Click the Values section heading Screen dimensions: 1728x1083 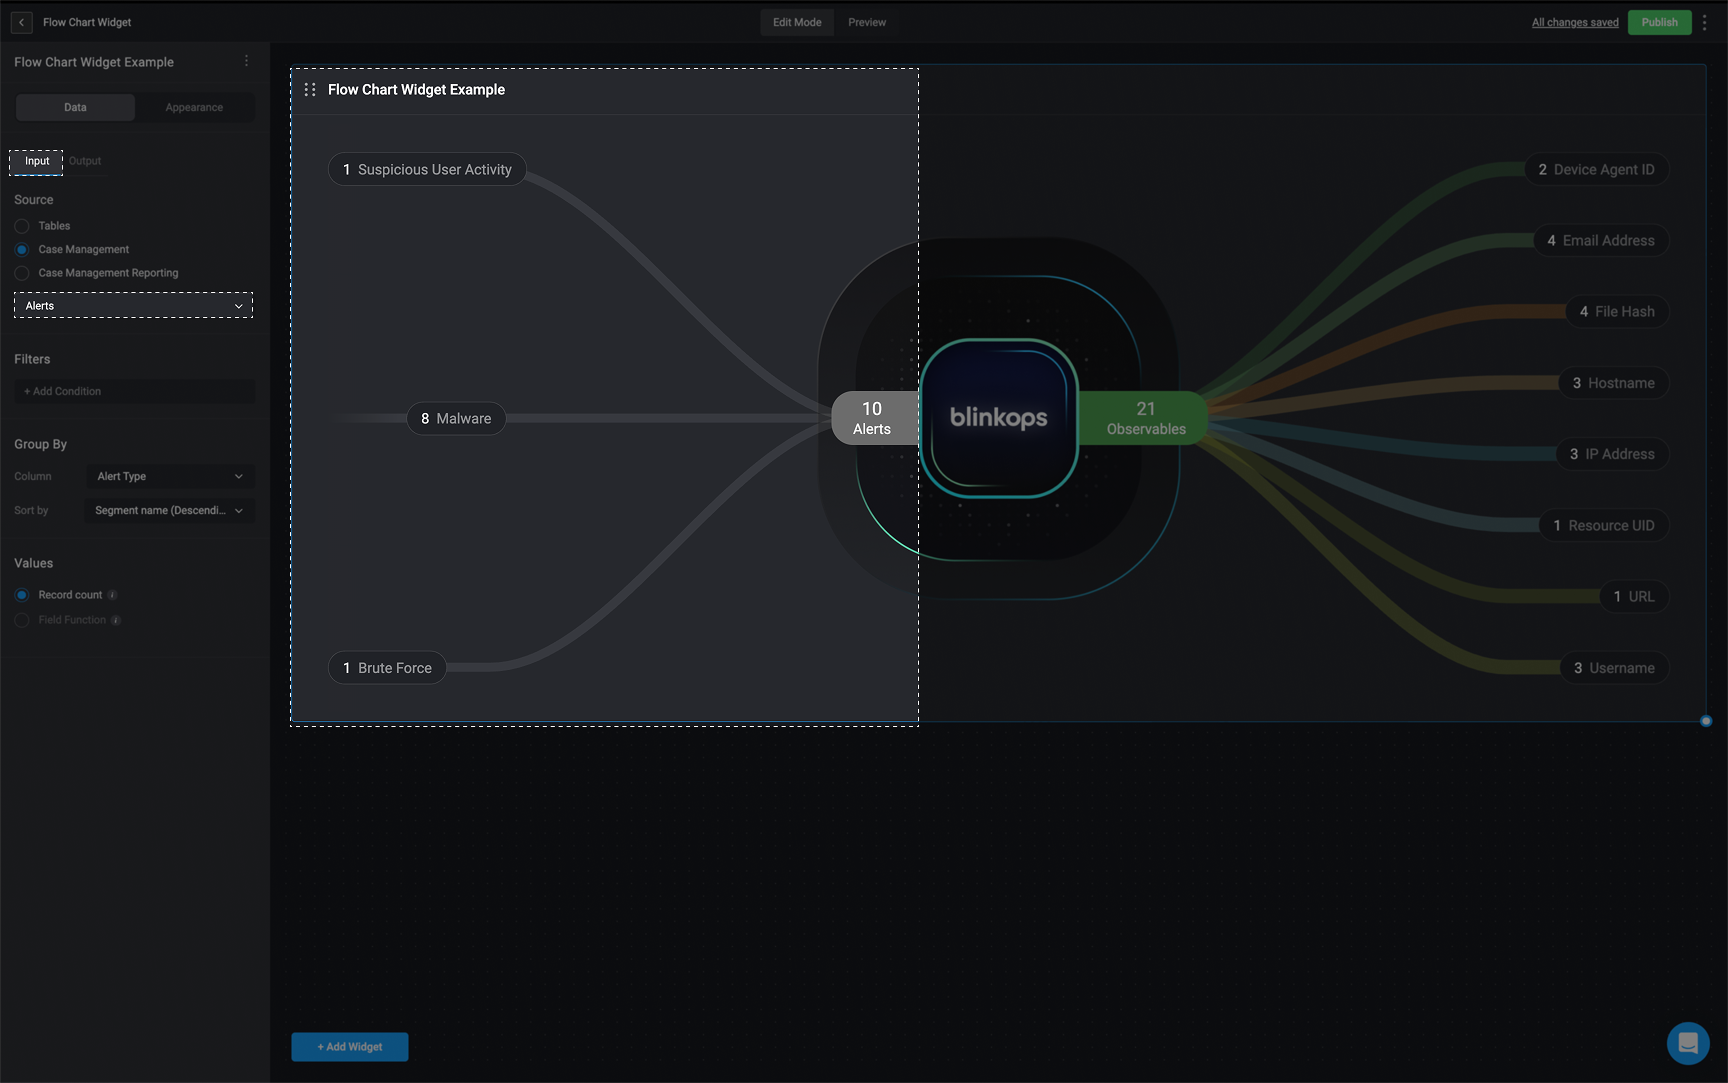coord(33,563)
